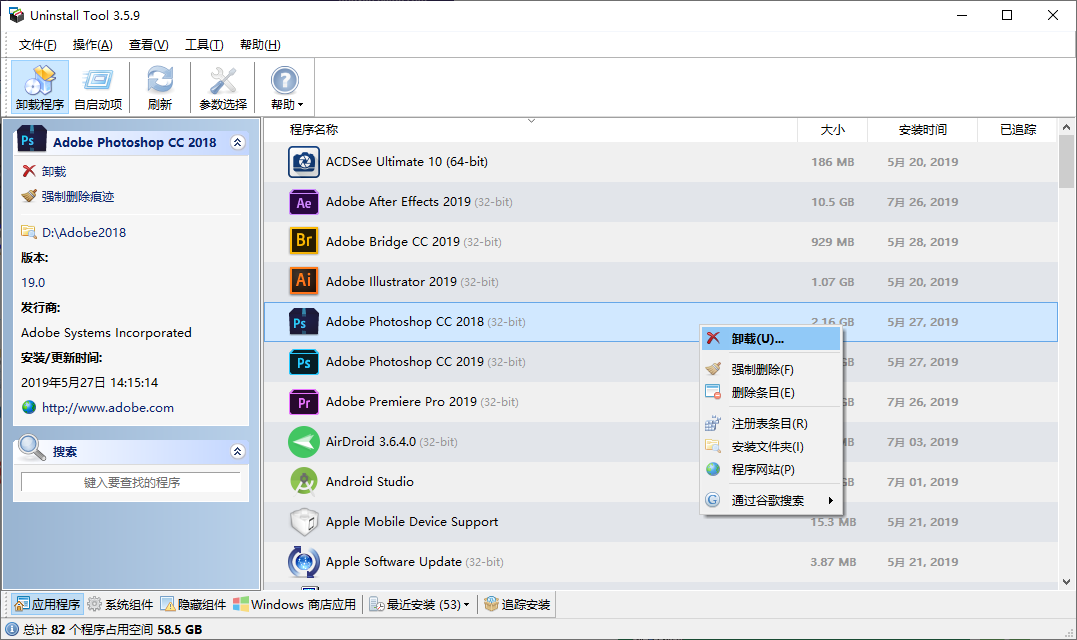Click the Photoshop CC 2019 Ps icon
The width and height of the screenshot is (1077, 640).
pyautogui.click(x=304, y=362)
